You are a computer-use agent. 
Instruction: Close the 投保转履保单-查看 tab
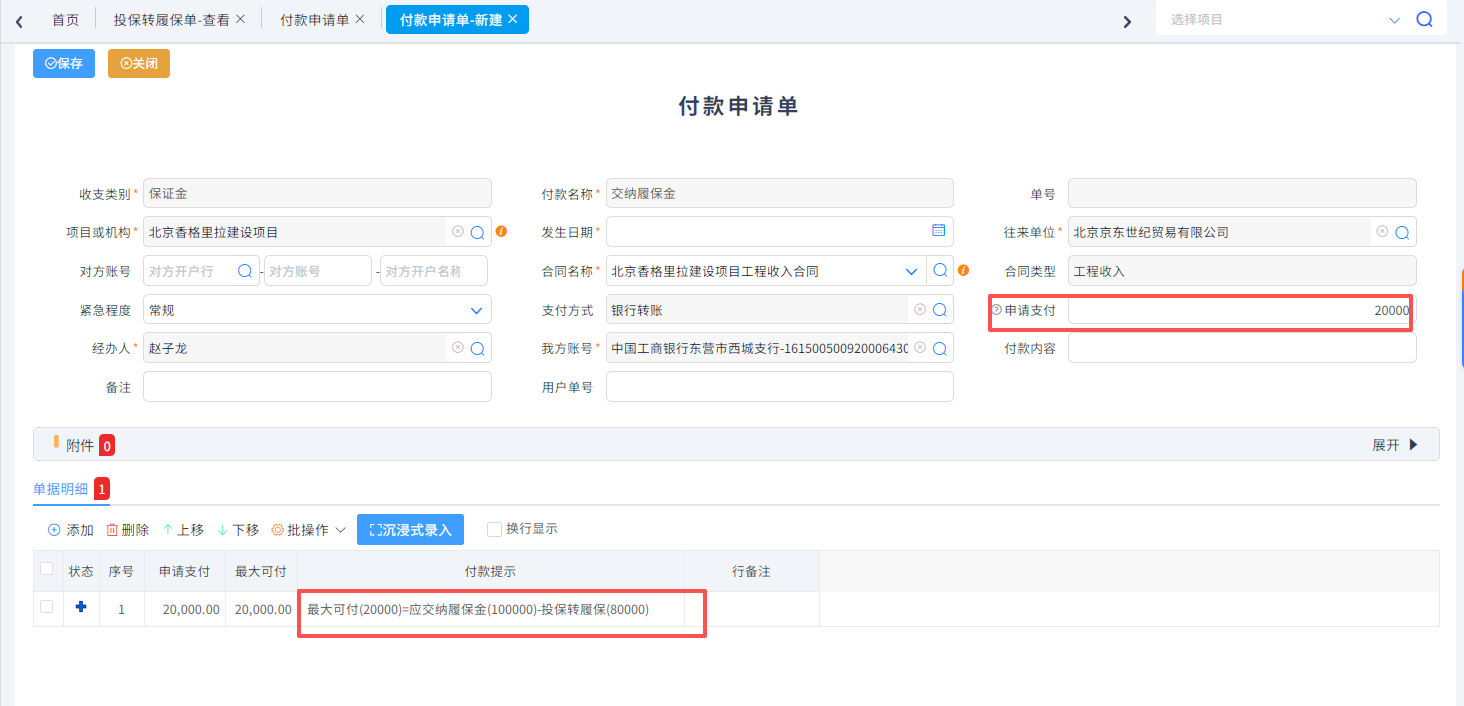click(x=240, y=19)
